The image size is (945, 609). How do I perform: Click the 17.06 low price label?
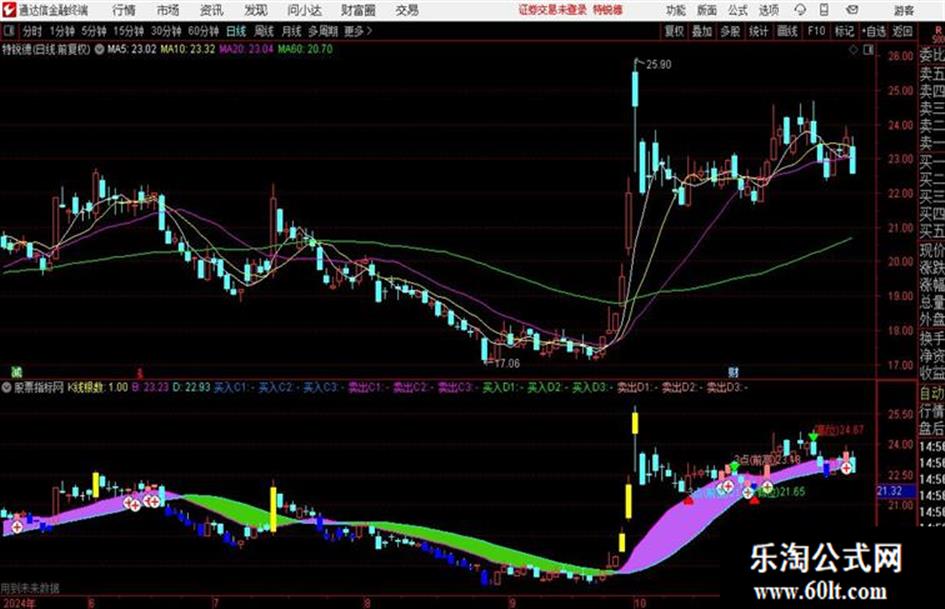pyautogui.click(x=506, y=364)
